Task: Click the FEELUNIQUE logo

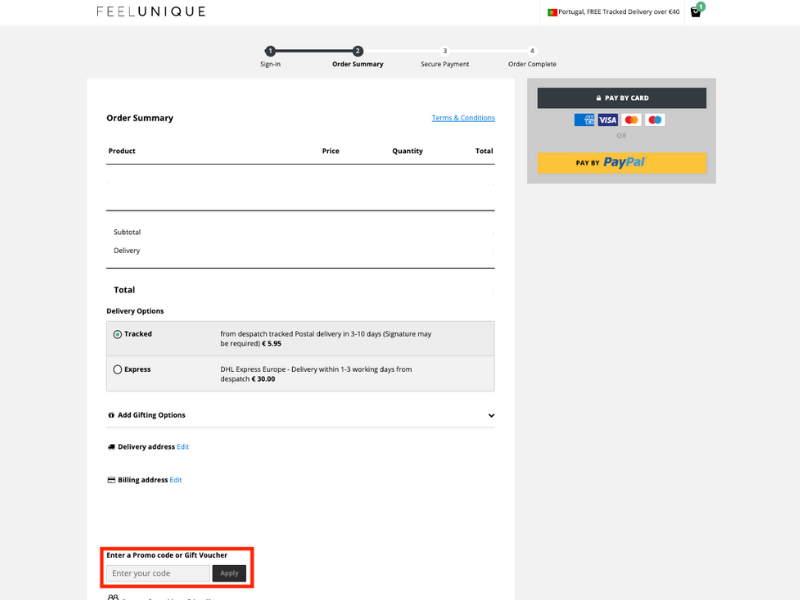Action: click(x=151, y=11)
